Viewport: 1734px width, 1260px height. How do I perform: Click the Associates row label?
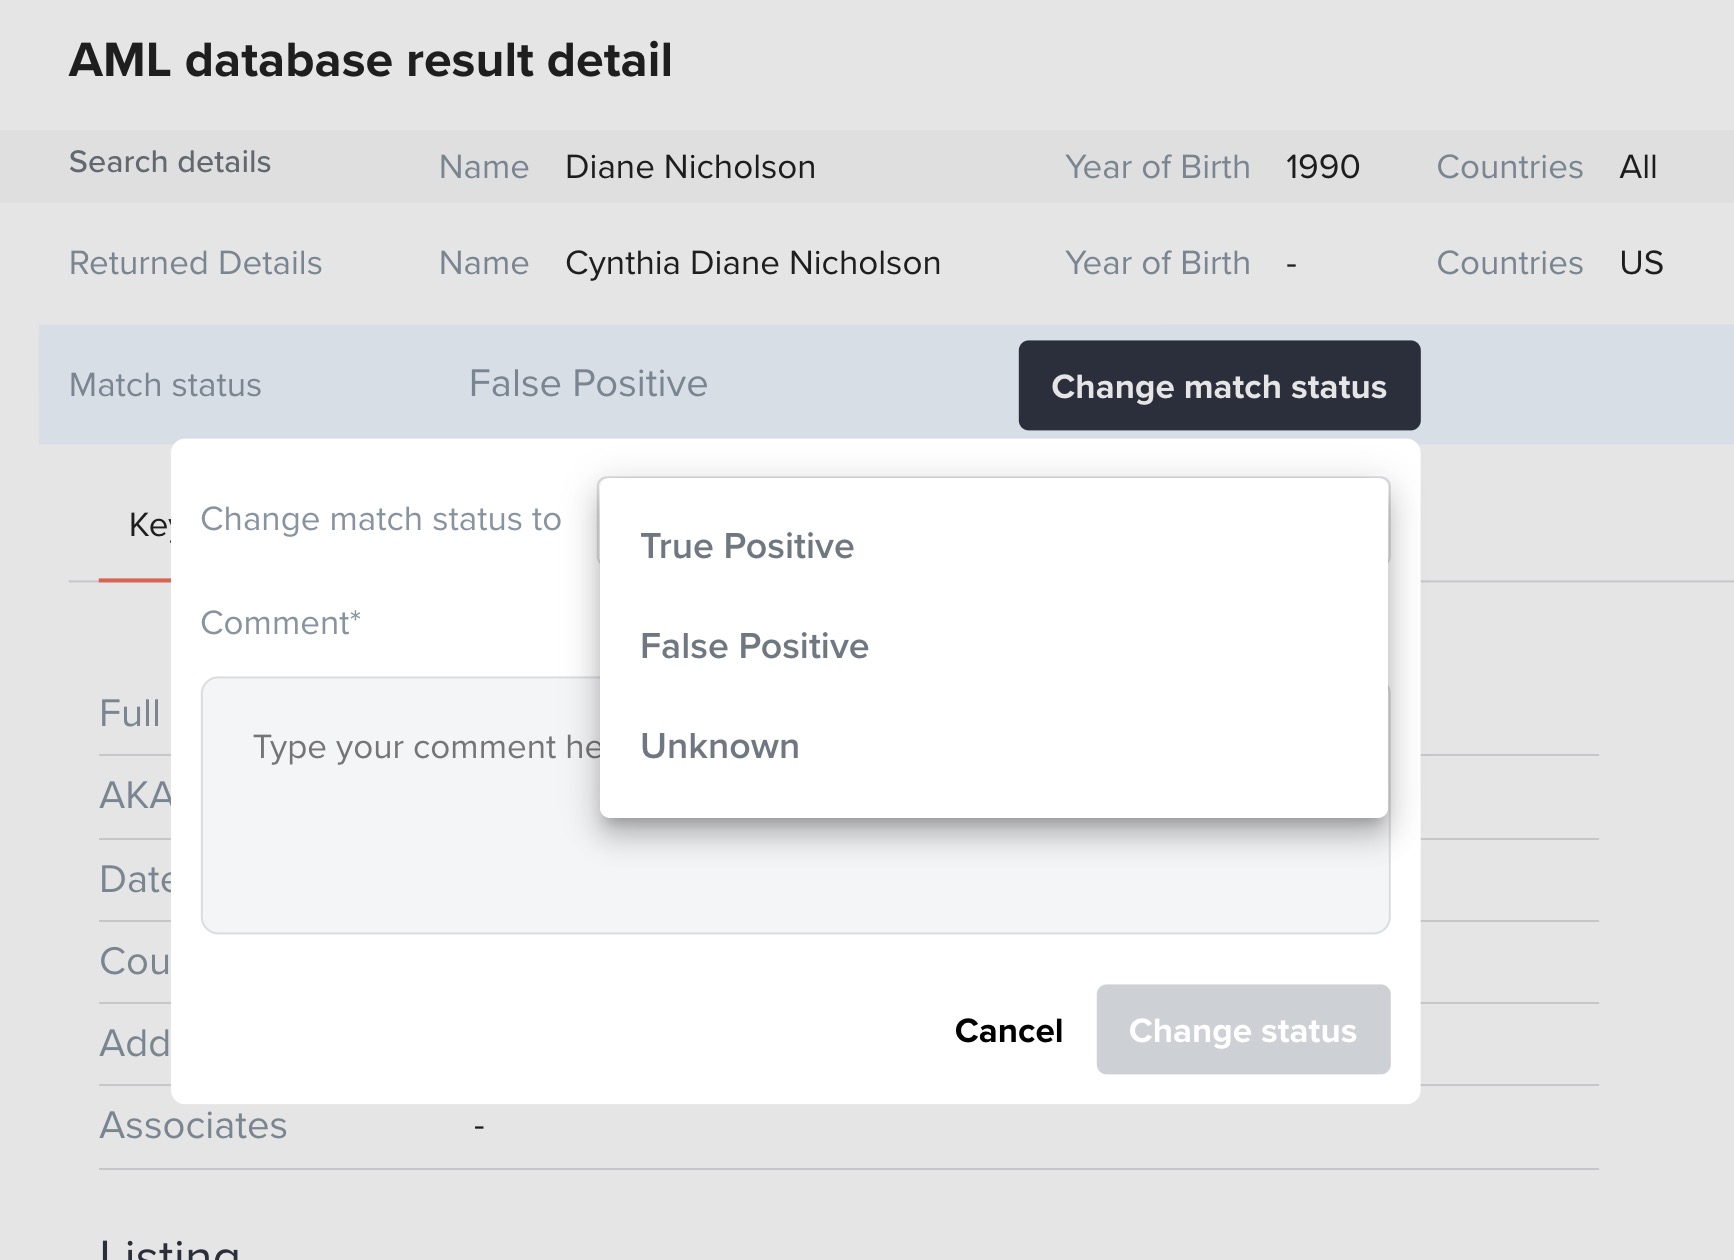pyautogui.click(x=193, y=1126)
